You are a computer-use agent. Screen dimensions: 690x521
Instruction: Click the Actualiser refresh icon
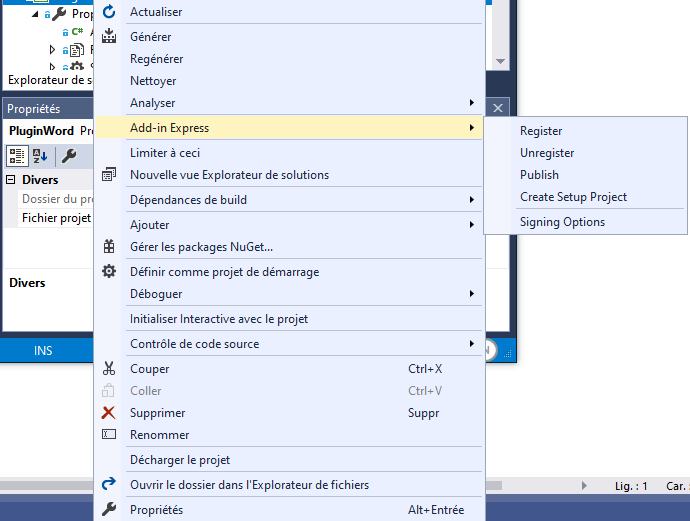click(109, 12)
